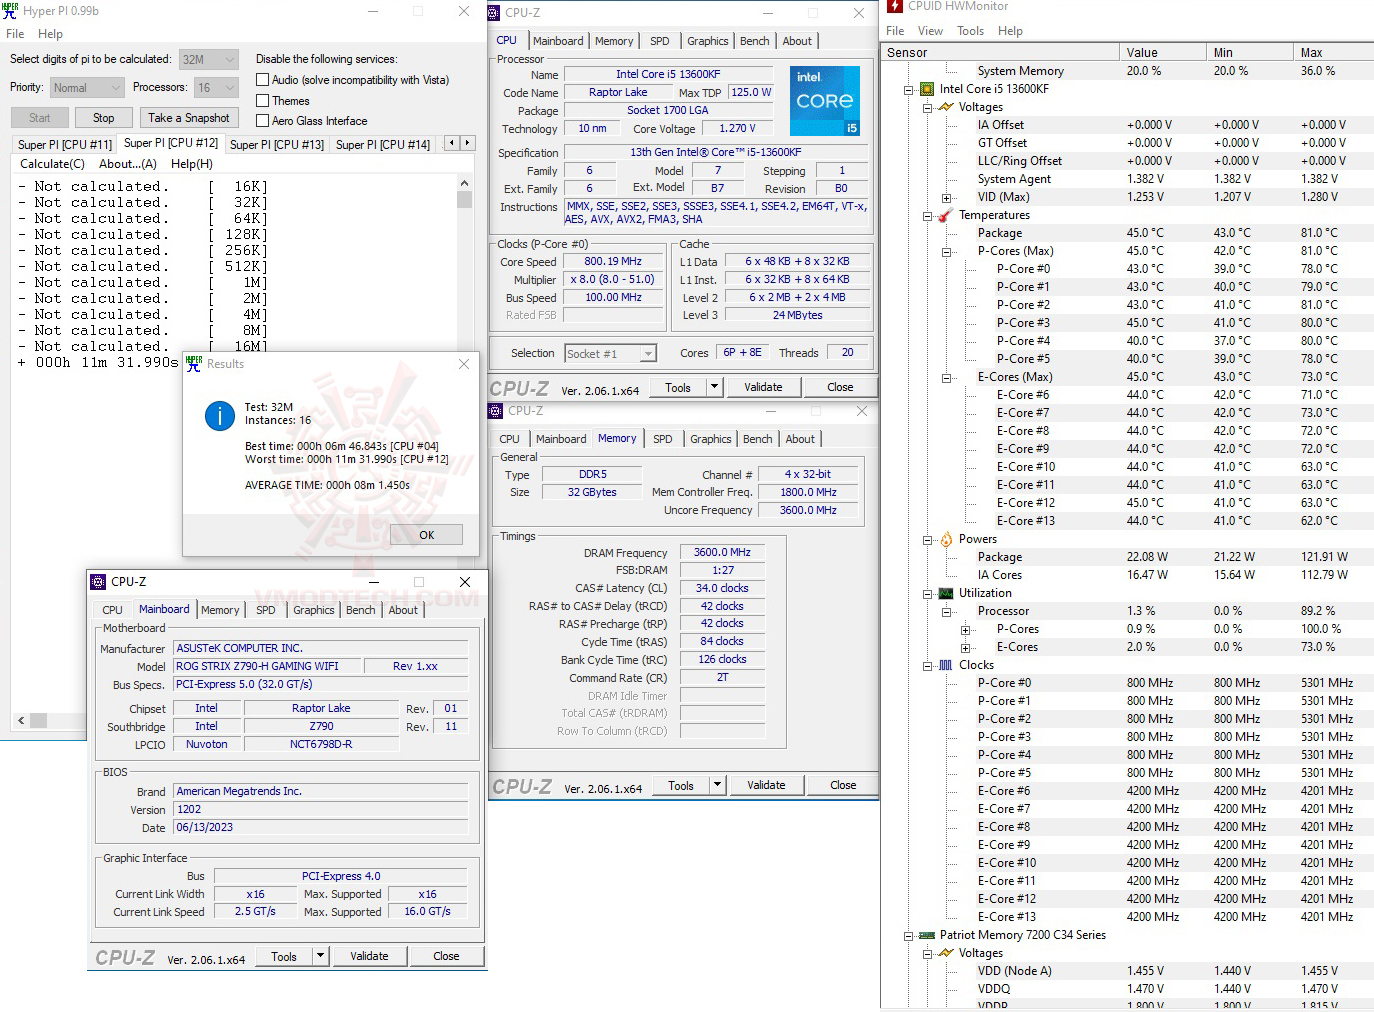
Task: Click Close in the CPU-Z Mainboard window
Action: 446,956
